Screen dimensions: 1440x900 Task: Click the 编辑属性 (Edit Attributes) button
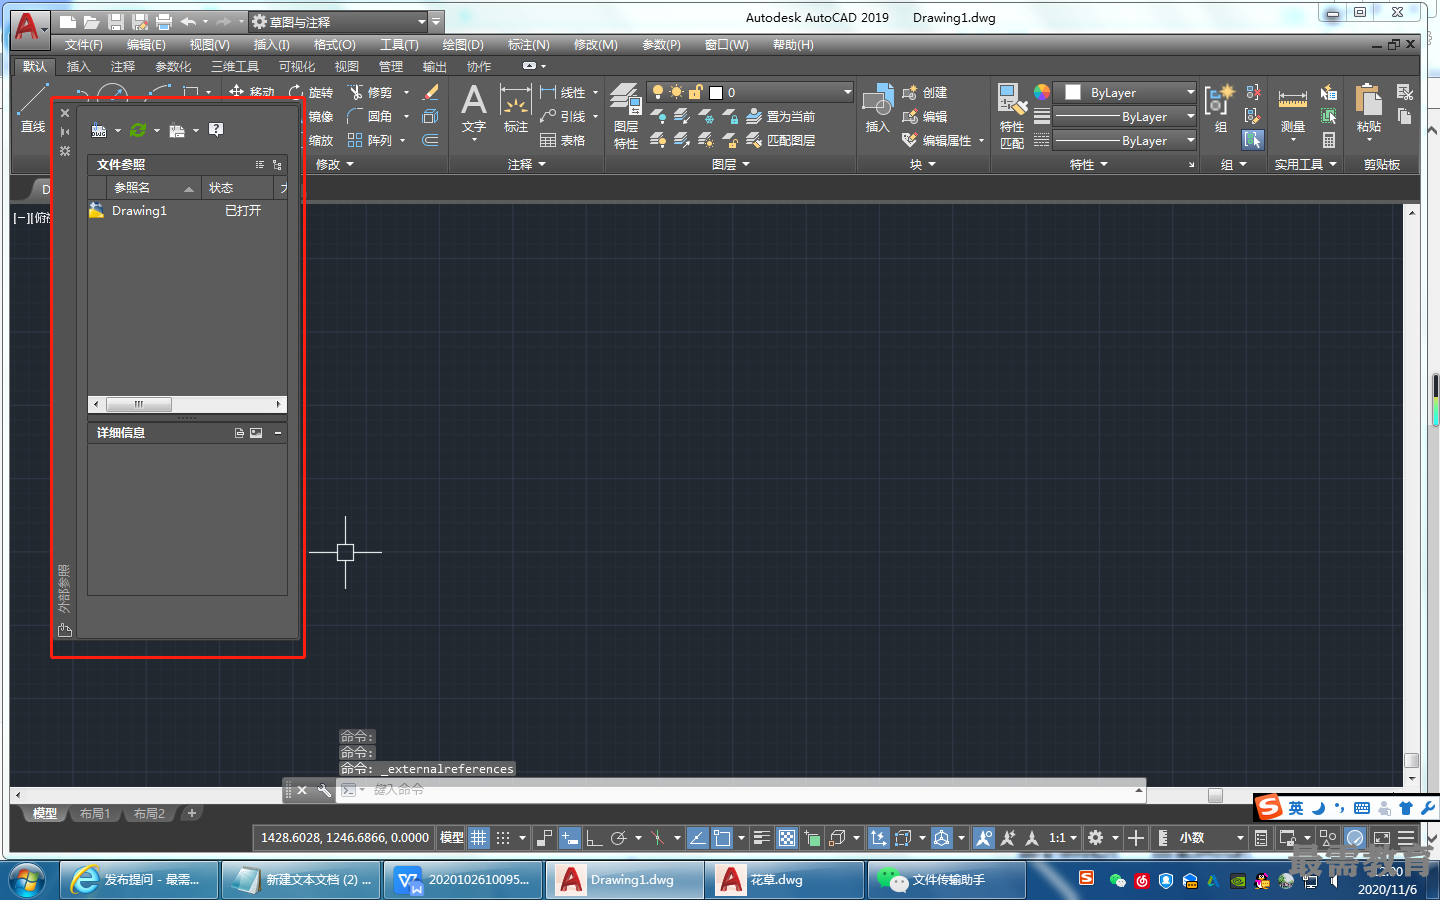(937, 141)
